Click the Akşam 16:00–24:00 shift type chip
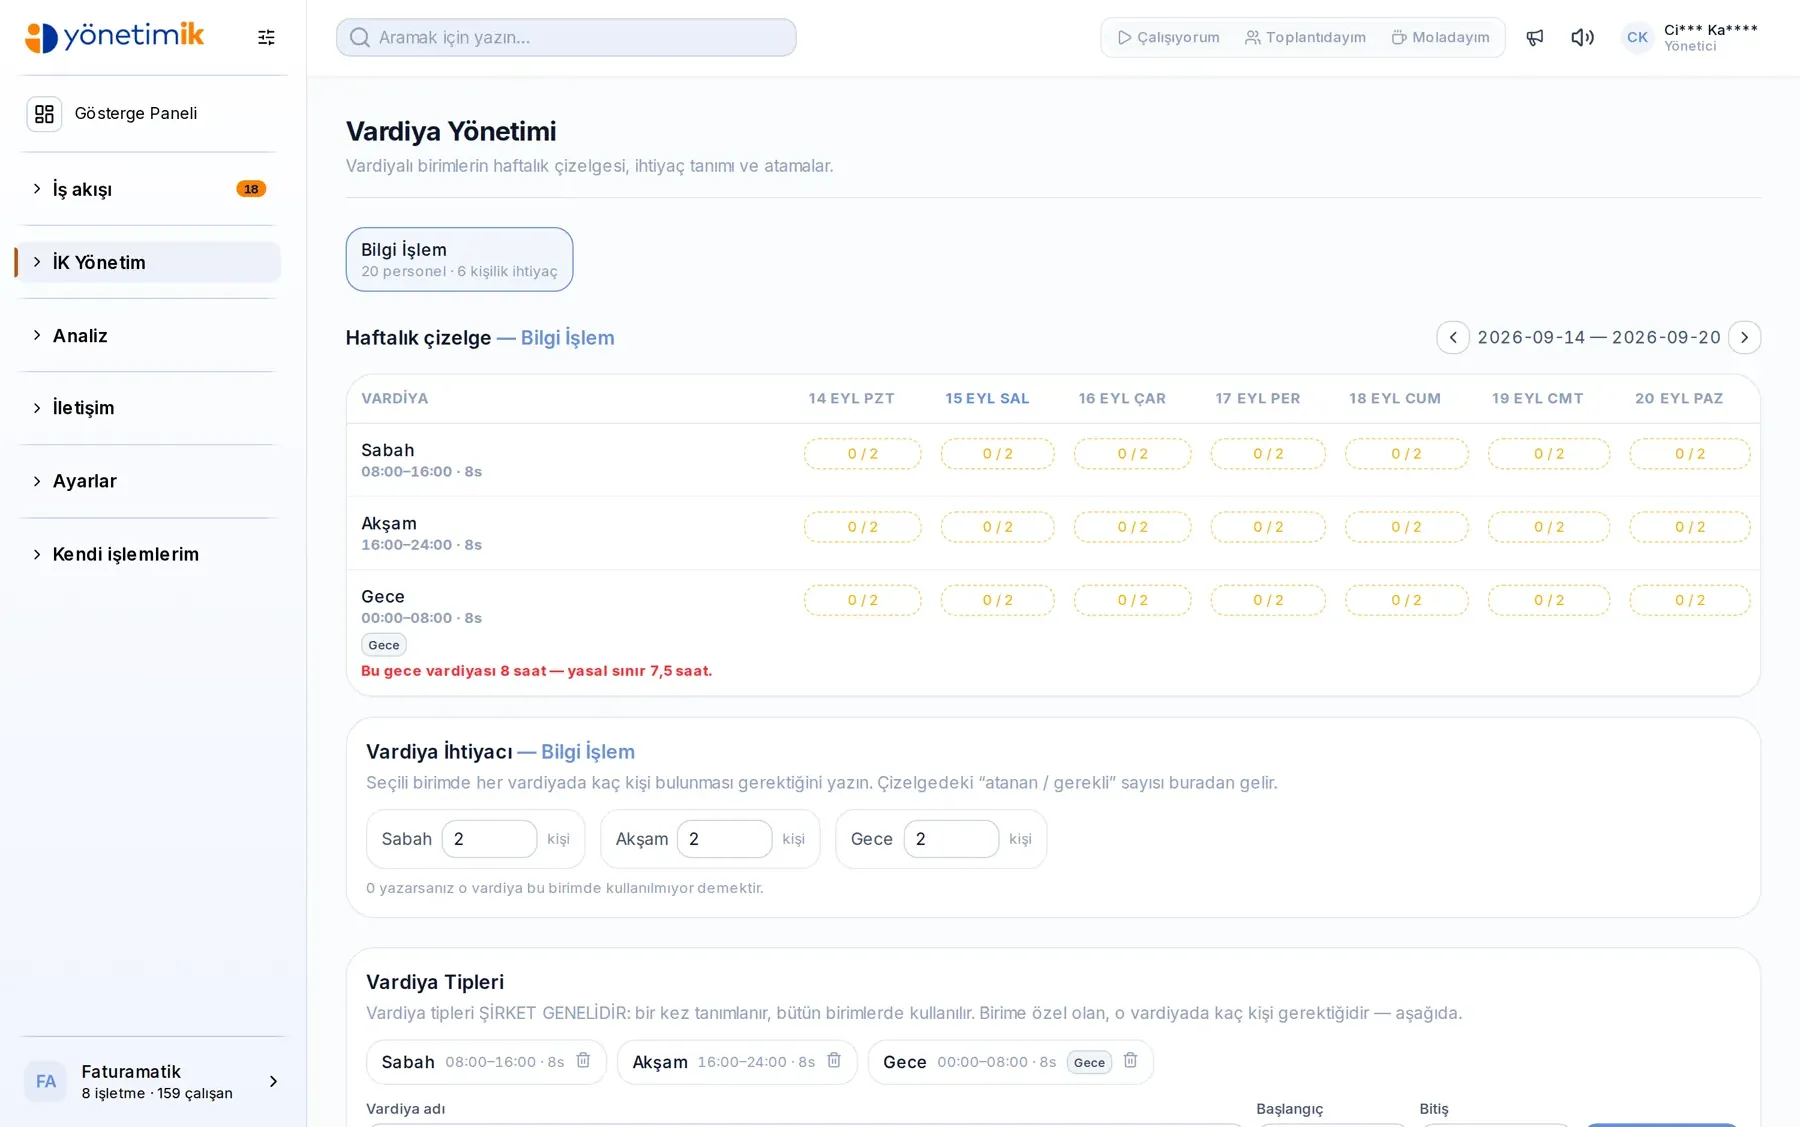1800x1127 pixels. tap(737, 1062)
